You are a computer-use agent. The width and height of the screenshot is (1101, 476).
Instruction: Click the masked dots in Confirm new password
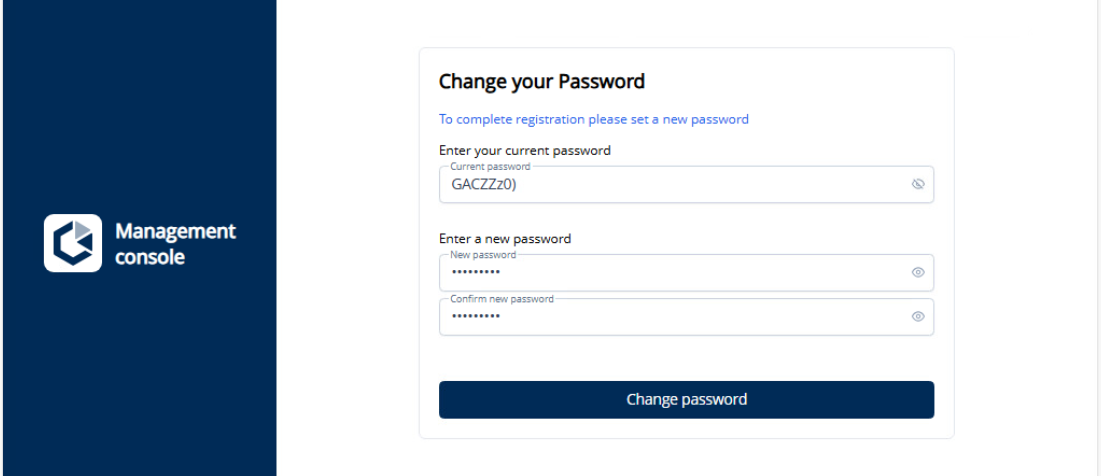click(476, 317)
